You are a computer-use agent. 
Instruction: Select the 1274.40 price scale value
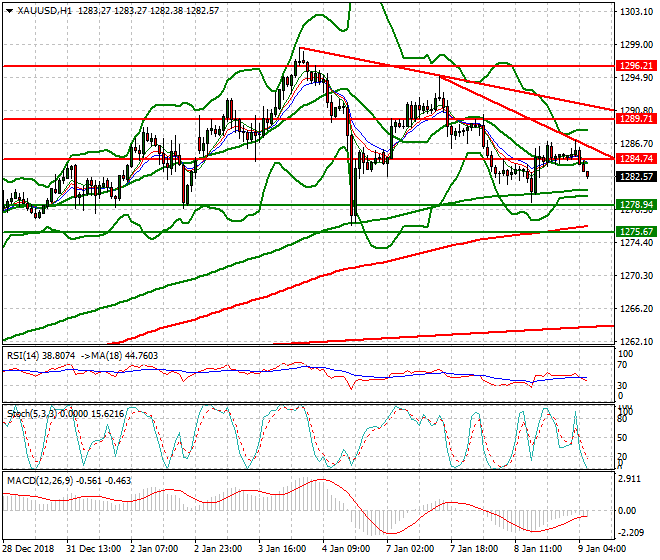(x=636, y=243)
